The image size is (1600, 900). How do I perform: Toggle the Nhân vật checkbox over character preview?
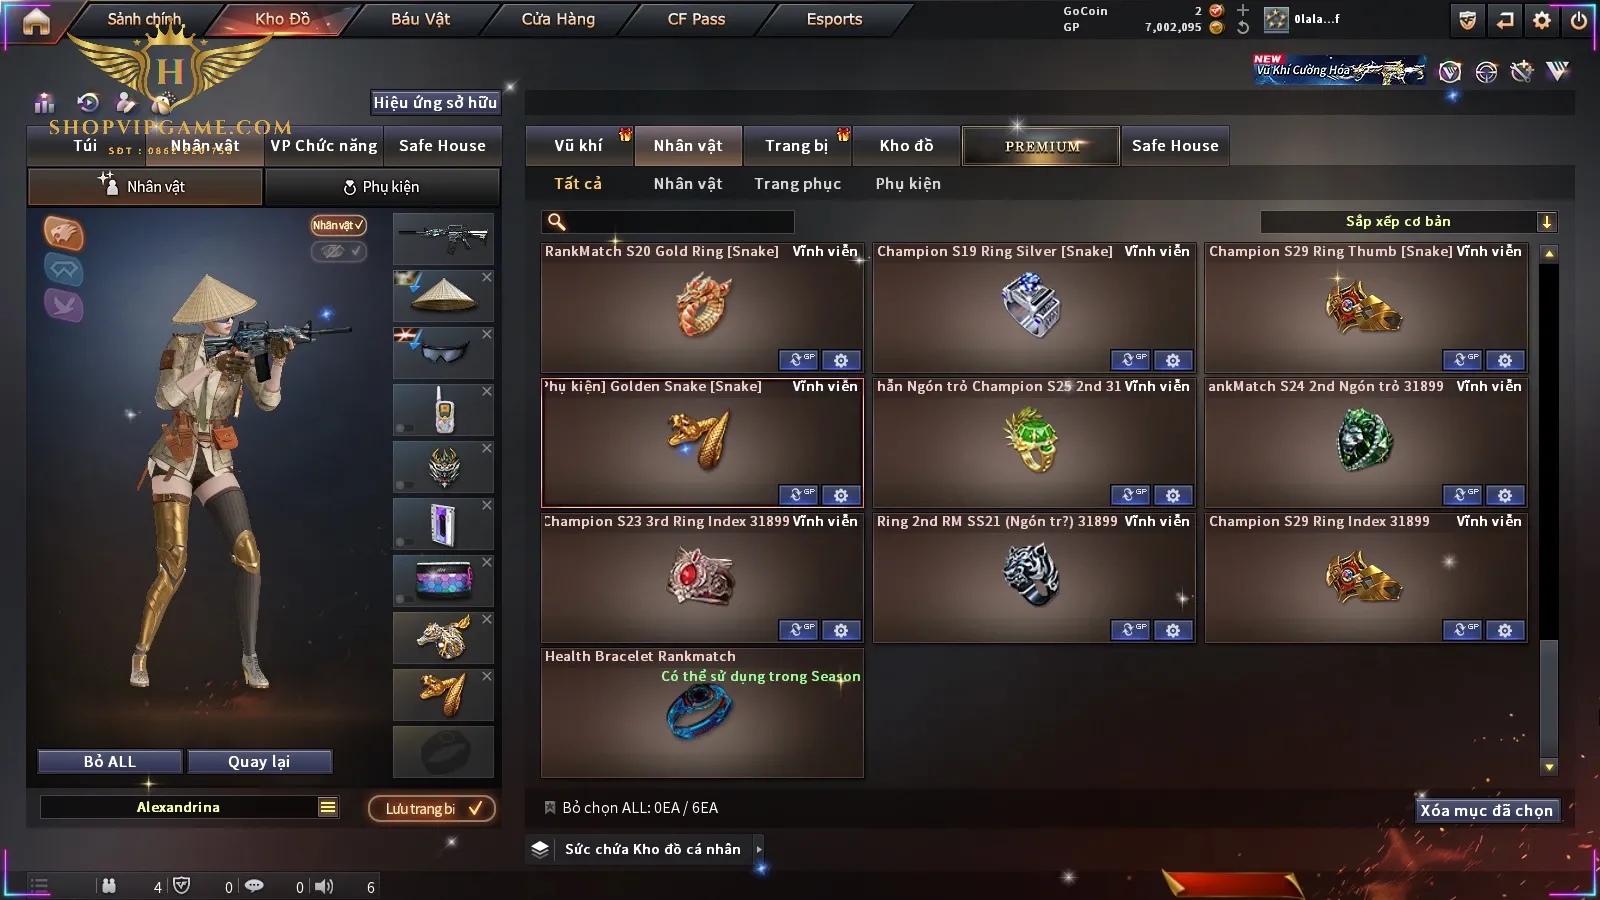pos(338,225)
